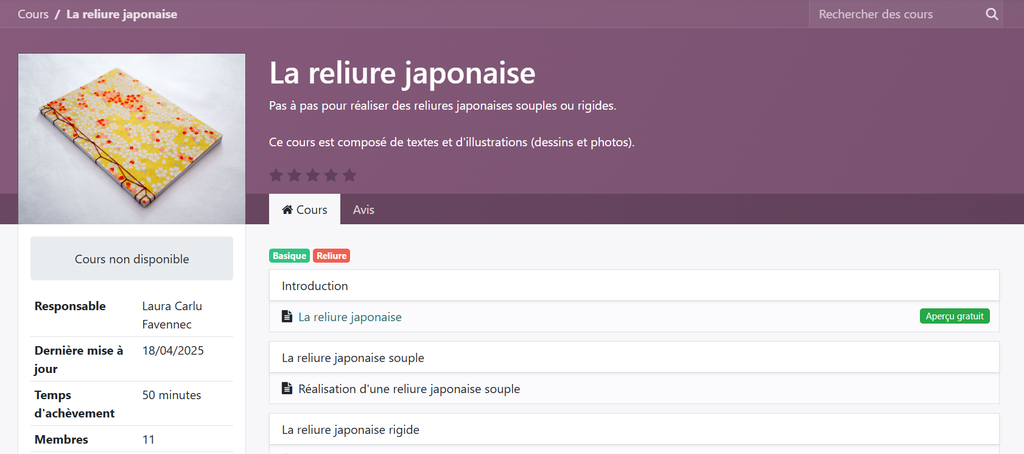
Task: Click the second rating star
Action: (x=295, y=175)
